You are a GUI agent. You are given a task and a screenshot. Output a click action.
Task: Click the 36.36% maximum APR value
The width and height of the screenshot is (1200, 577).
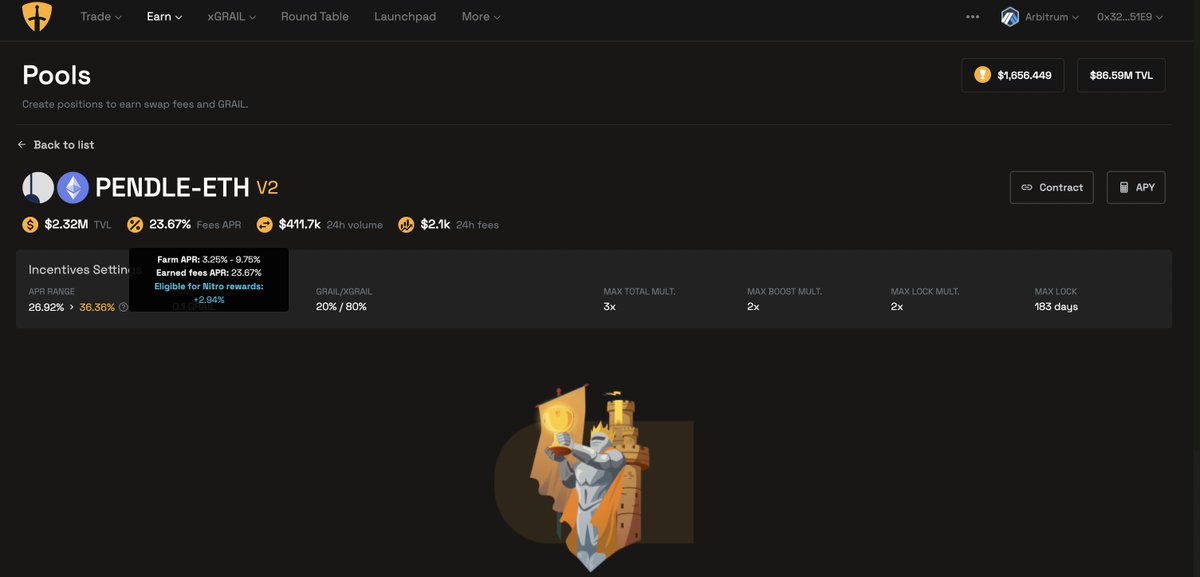(97, 307)
